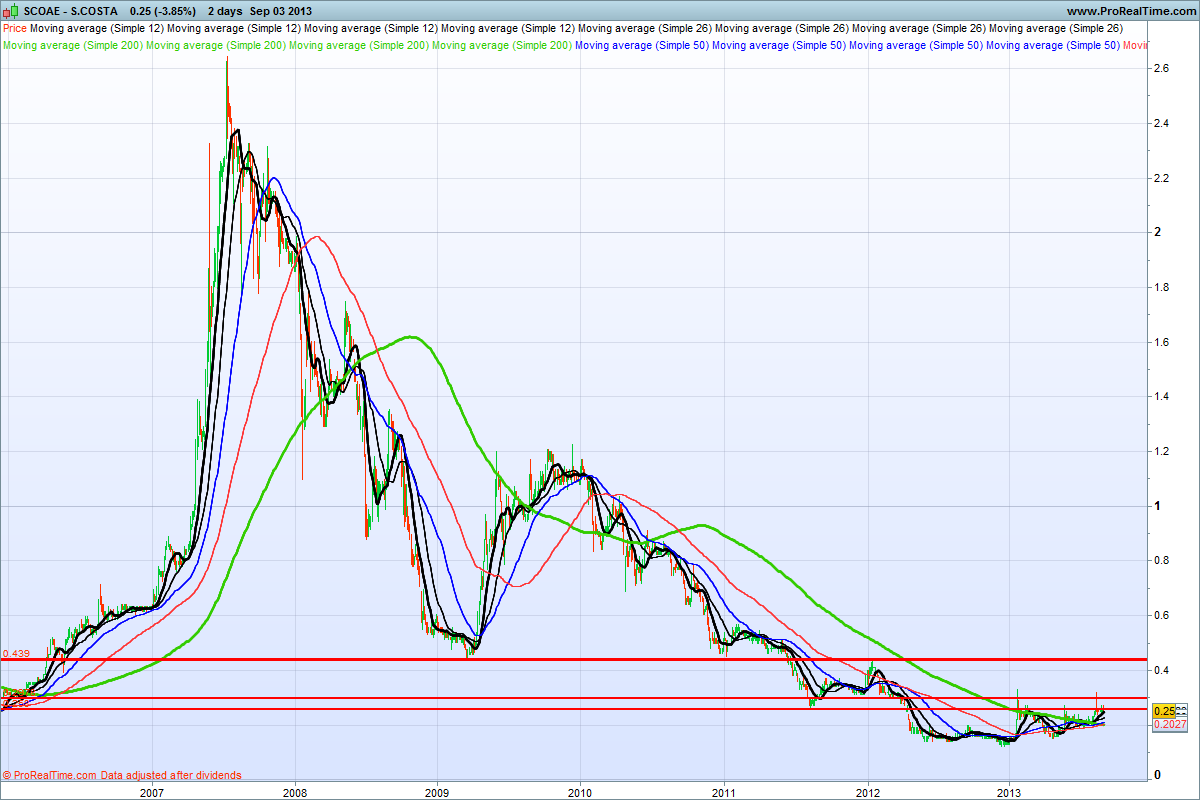Click the 0.8 value on the price axis
The height and width of the screenshot is (800, 1200).
click(x=1162, y=561)
